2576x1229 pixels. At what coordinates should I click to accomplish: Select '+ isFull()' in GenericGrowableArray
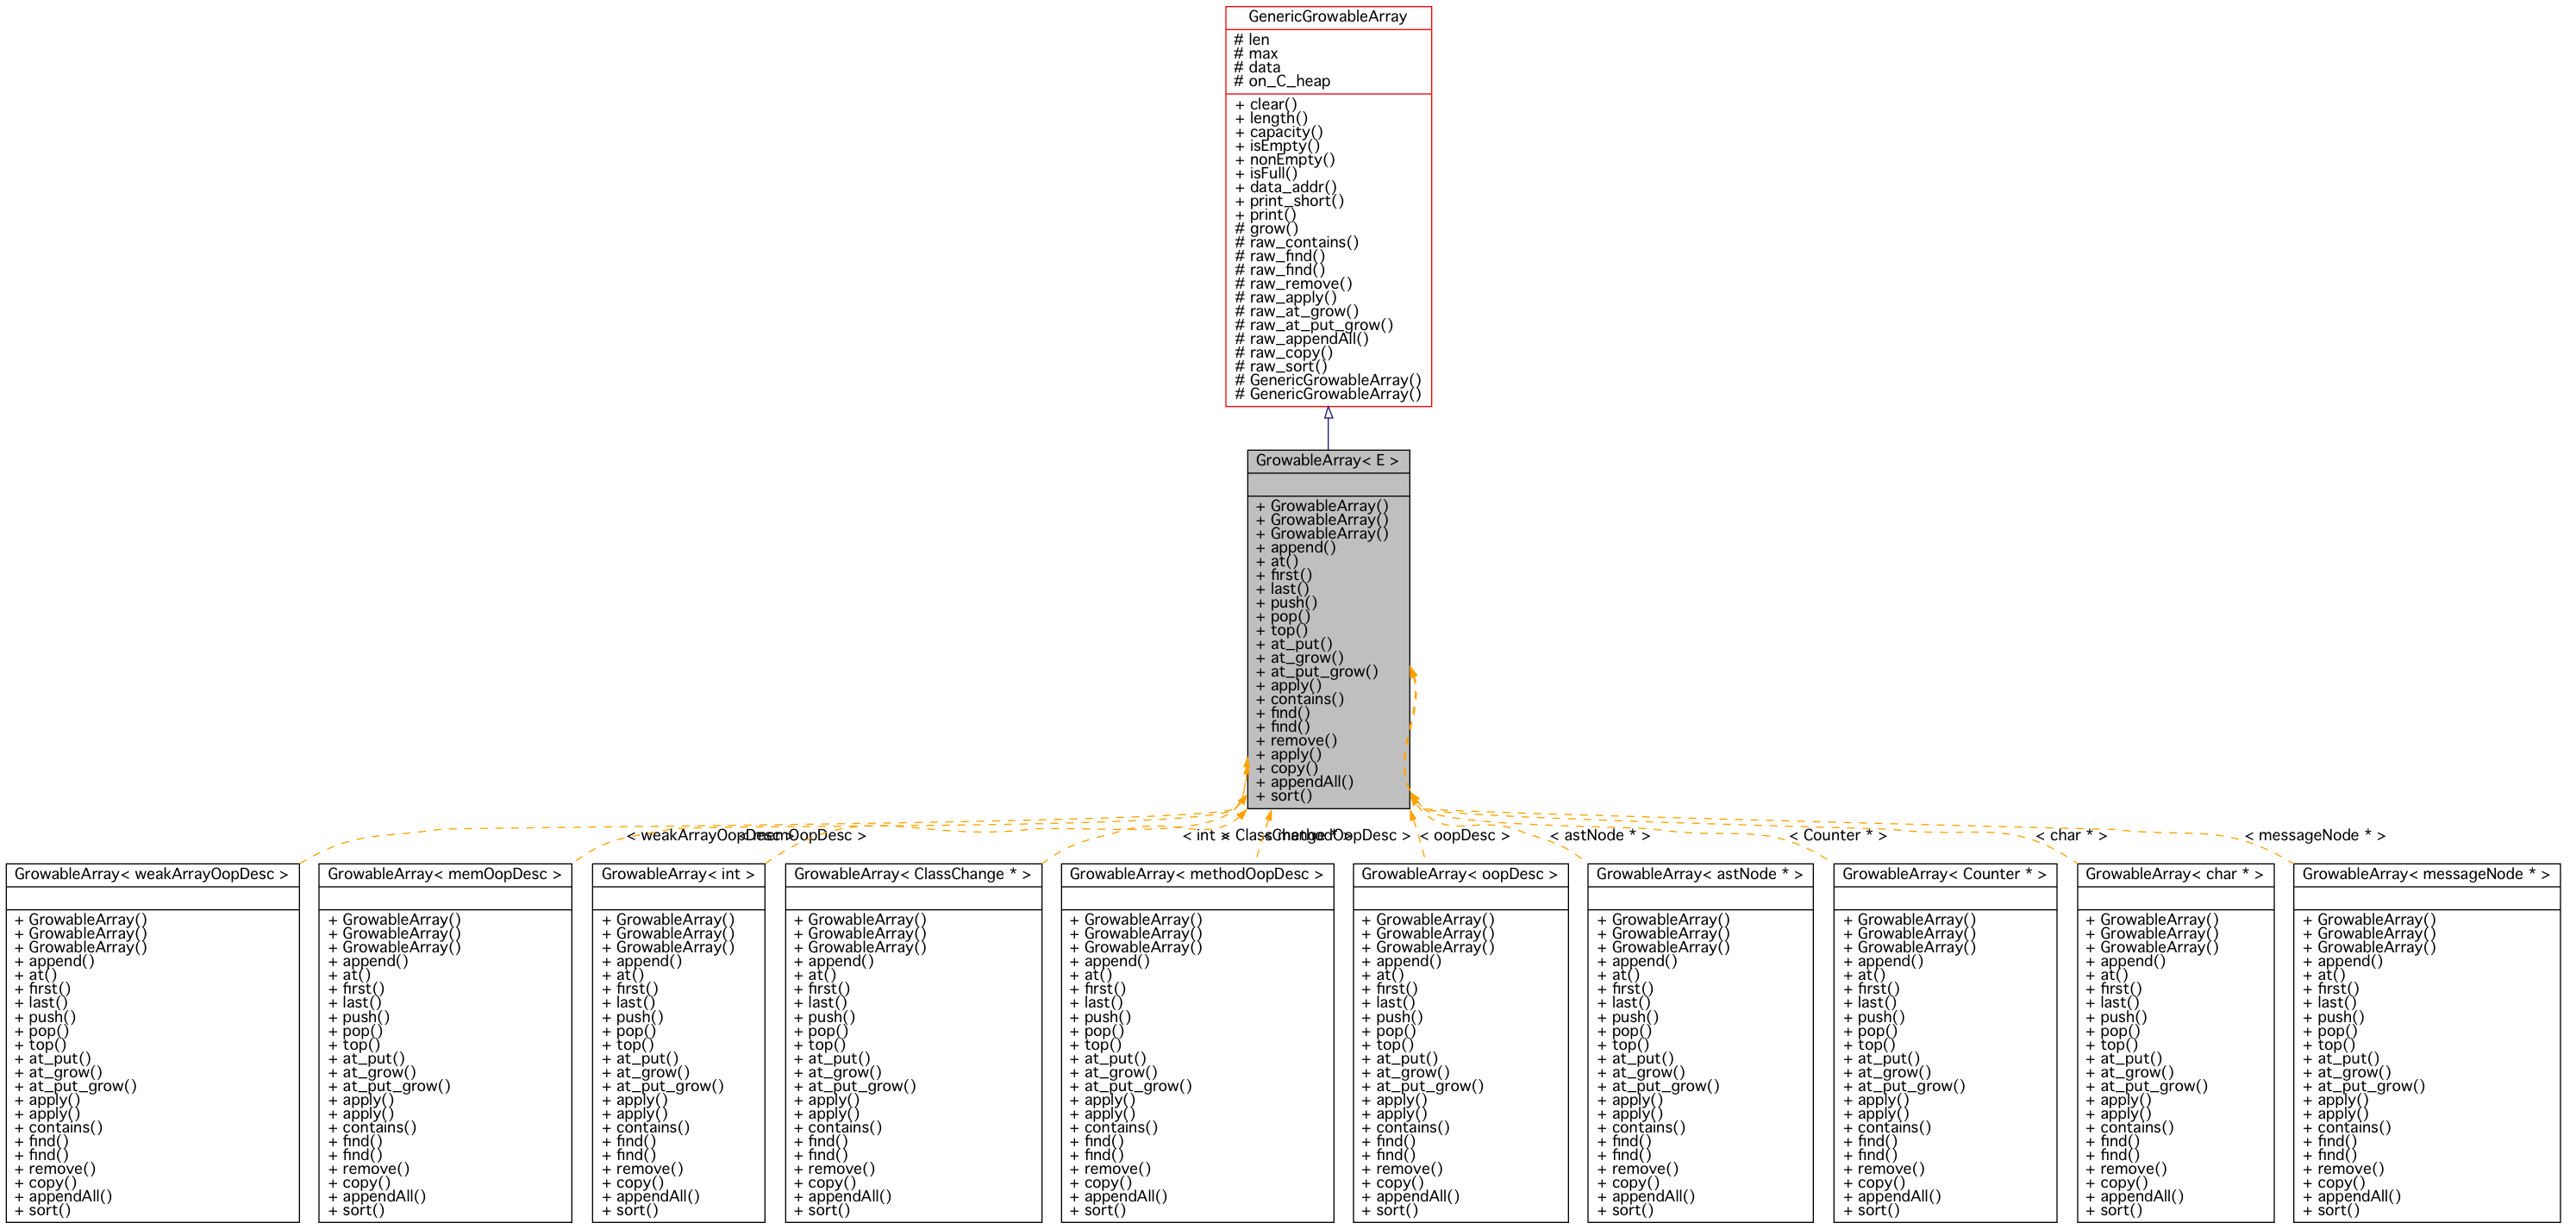[x=1266, y=174]
